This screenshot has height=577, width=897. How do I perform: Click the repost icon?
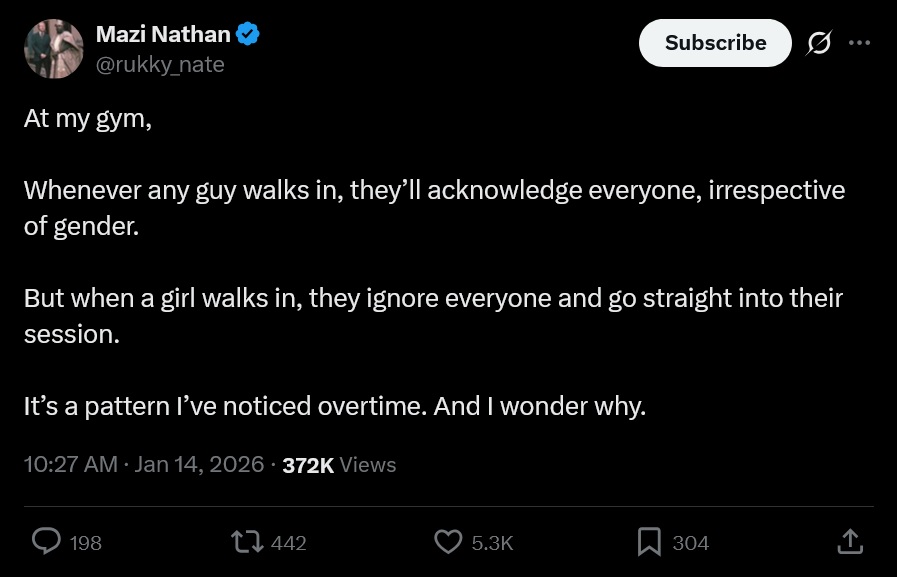point(247,542)
